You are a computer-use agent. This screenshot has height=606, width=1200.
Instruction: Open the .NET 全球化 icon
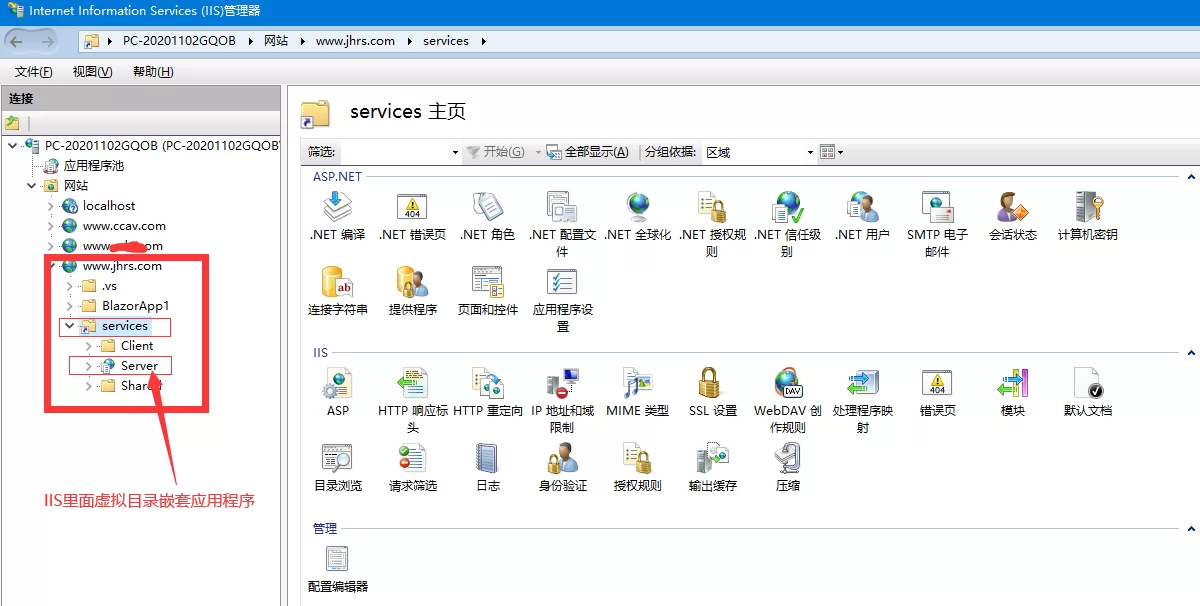[x=638, y=207]
